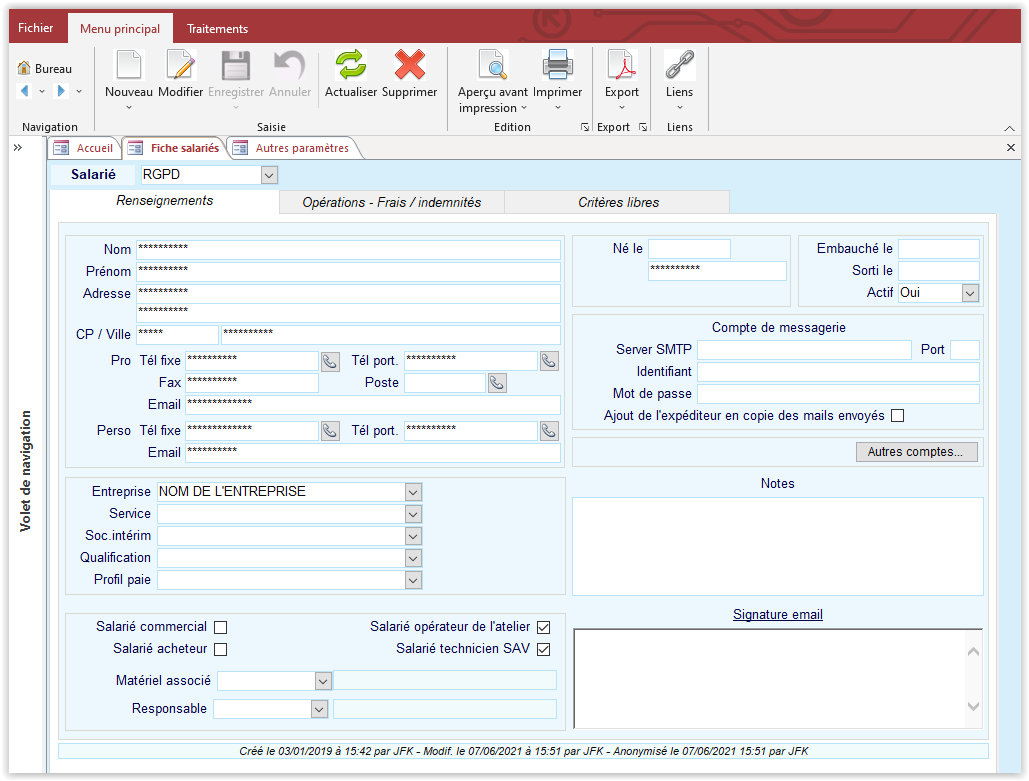Delete record with Supprimer icon
The height and width of the screenshot is (781, 1029).
point(409,66)
